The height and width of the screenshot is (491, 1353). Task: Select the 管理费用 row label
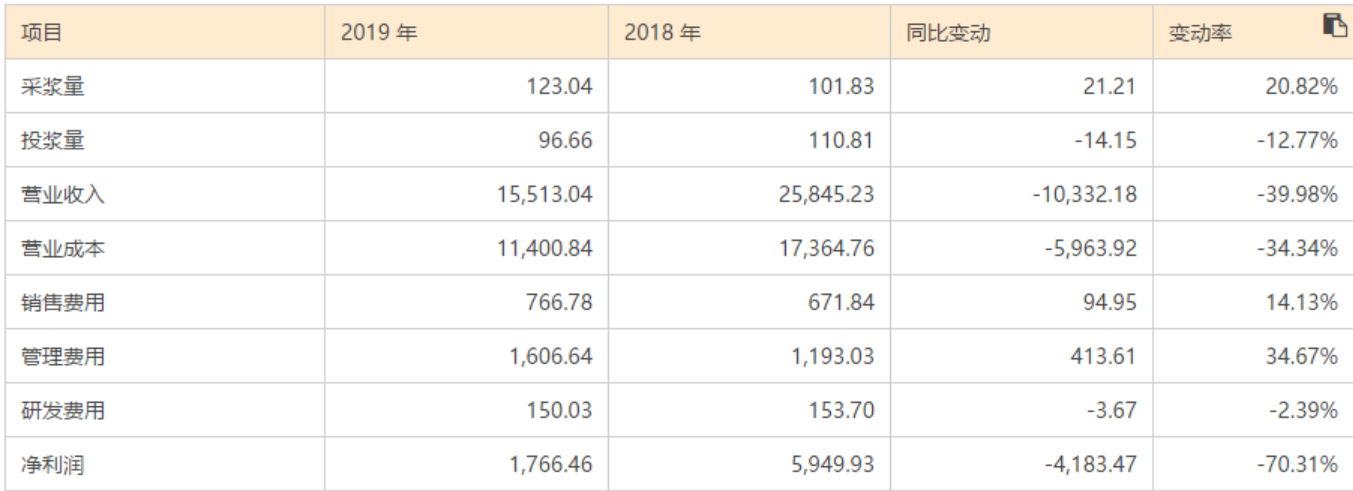pos(63,357)
